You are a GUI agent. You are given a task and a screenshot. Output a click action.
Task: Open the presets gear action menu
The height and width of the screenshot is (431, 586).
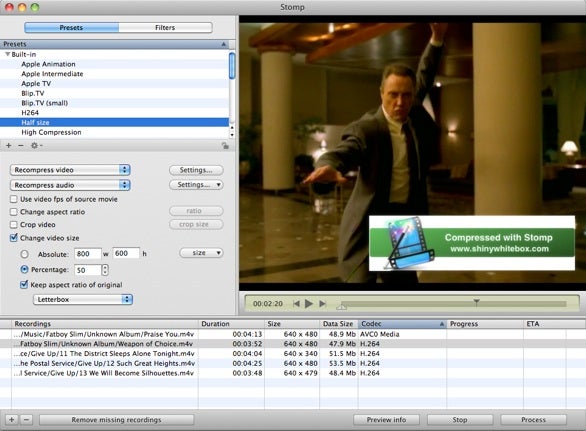click(x=36, y=145)
